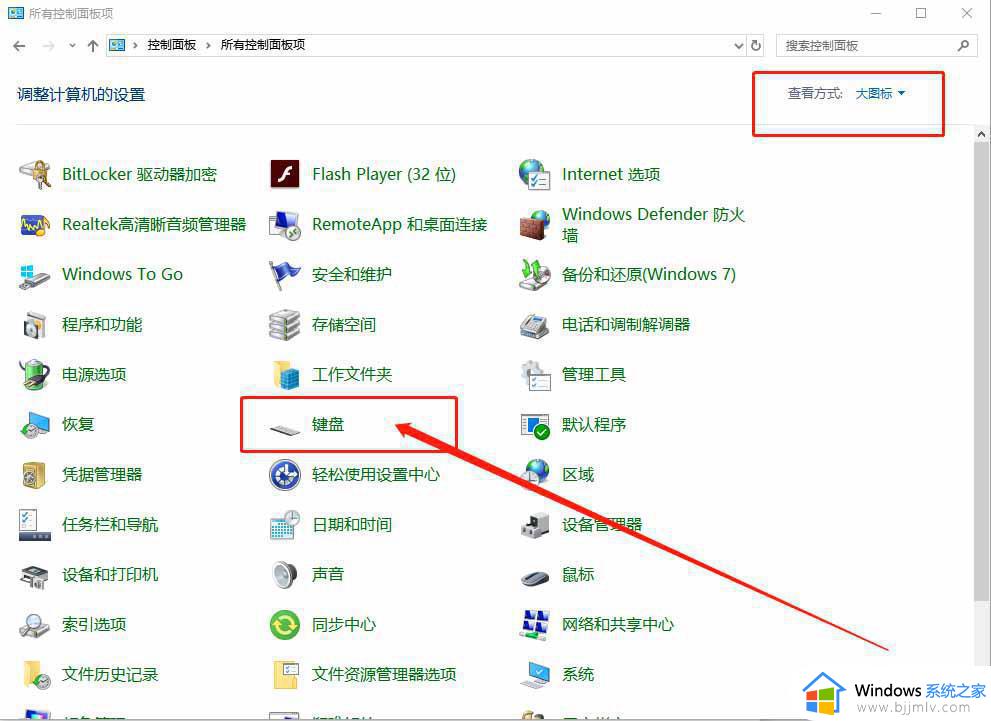Open the 恢复 text link
This screenshot has height=721, width=991.
[x=78, y=424]
